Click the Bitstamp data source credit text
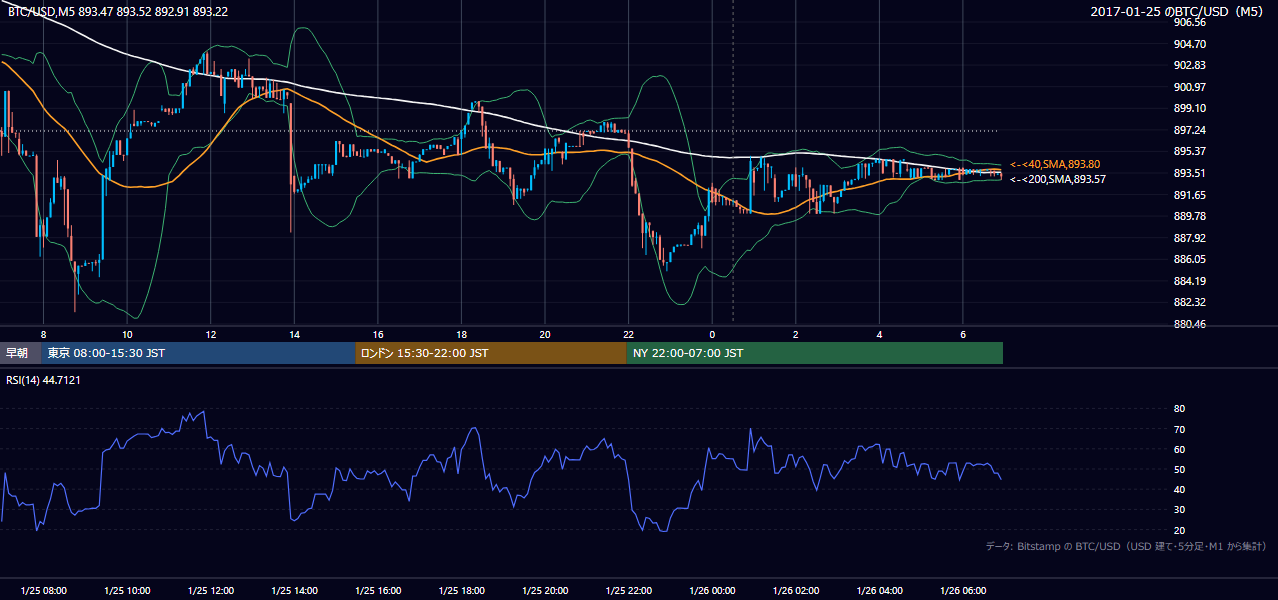The width and height of the screenshot is (1278, 600). click(x=1126, y=547)
